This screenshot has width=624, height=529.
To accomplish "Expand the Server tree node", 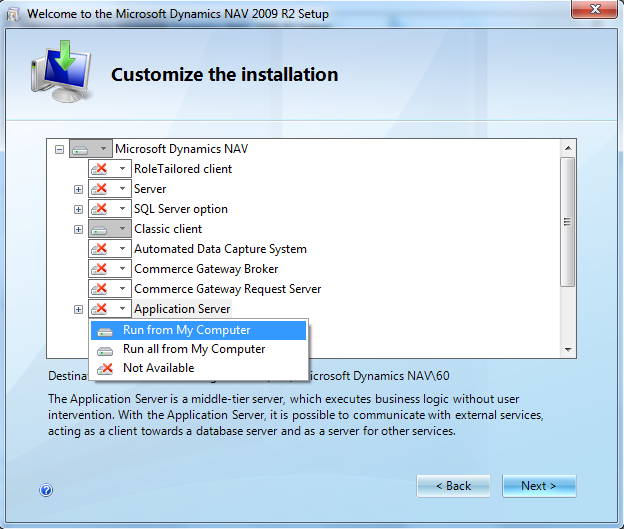I will (78, 189).
